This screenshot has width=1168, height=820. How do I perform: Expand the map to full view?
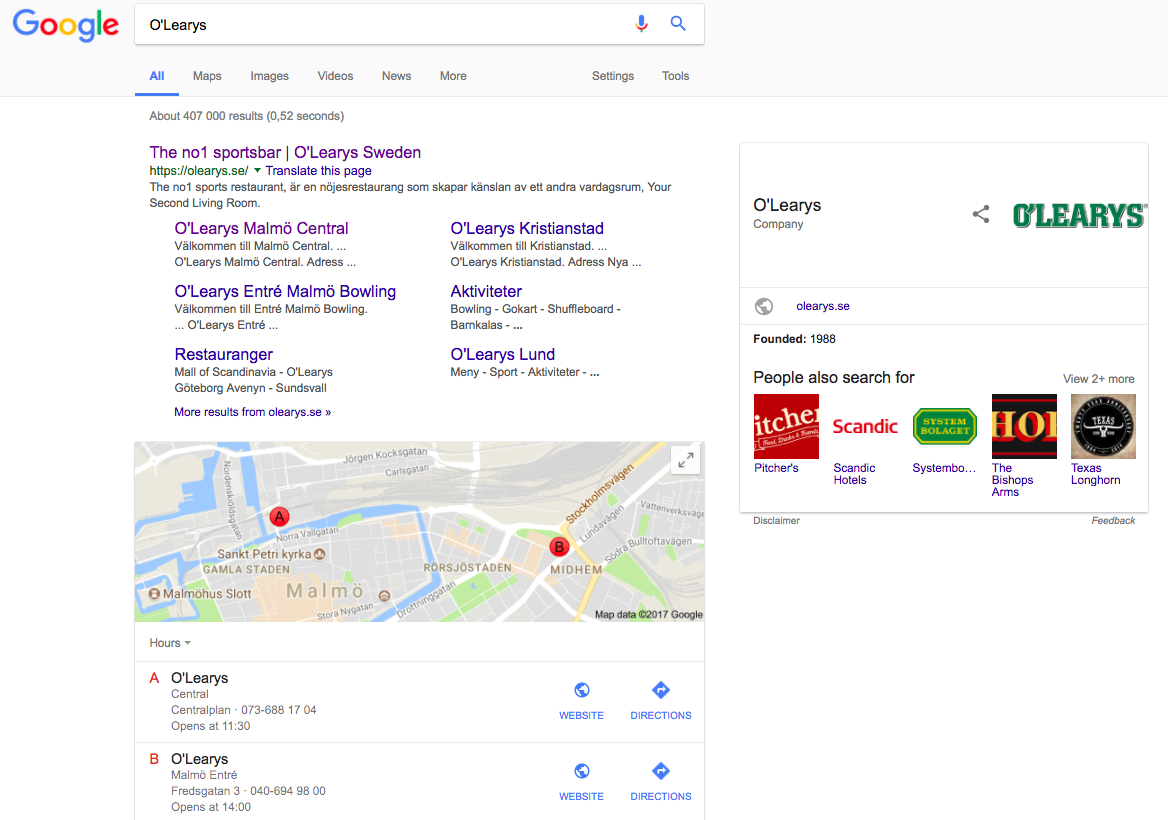(x=685, y=460)
